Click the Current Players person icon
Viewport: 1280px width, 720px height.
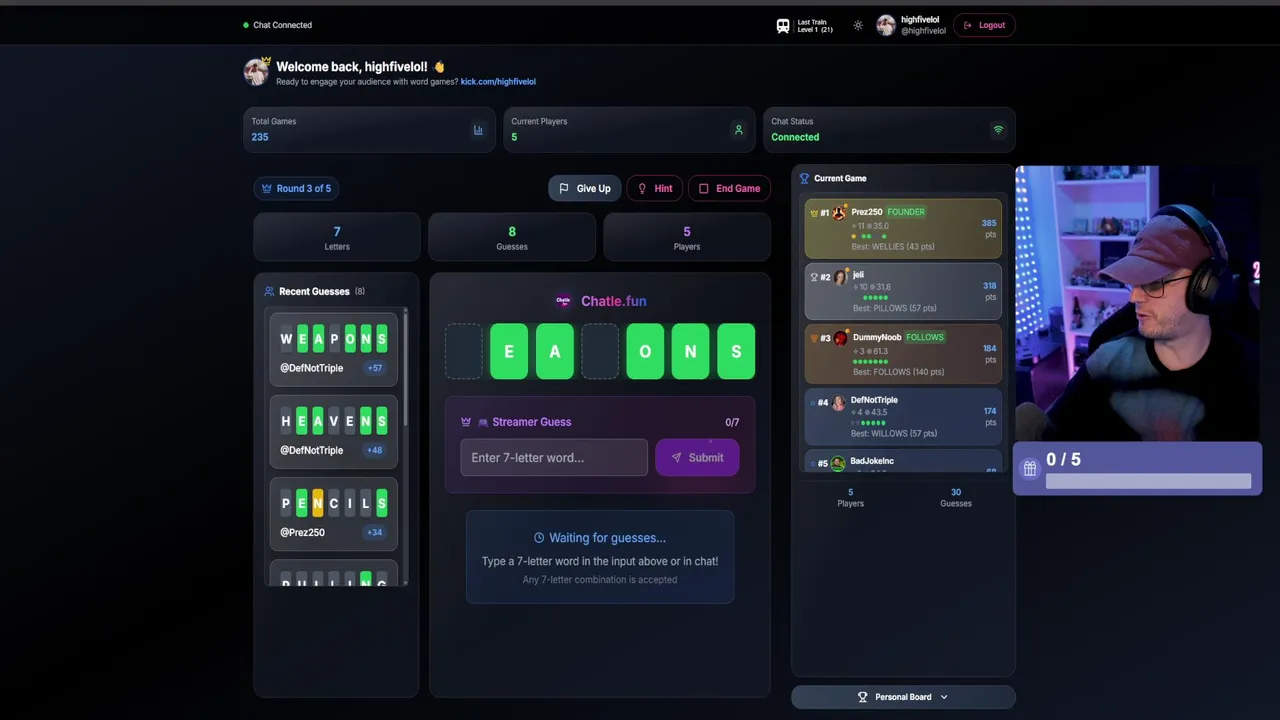click(x=738, y=130)
